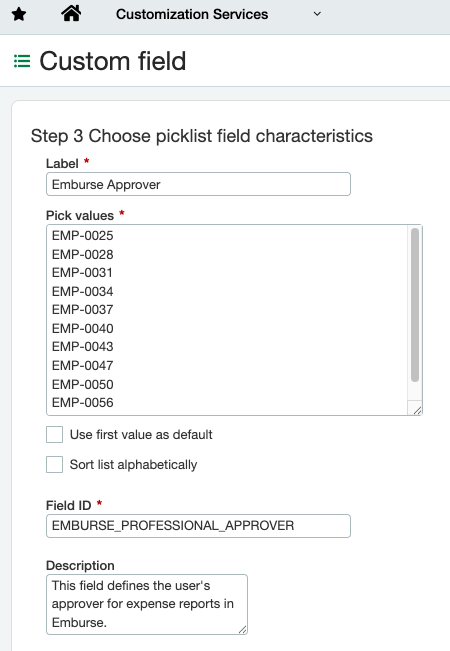Open the green list menu icon
This screenshot has height=651, width=450.
click(22, 61)
